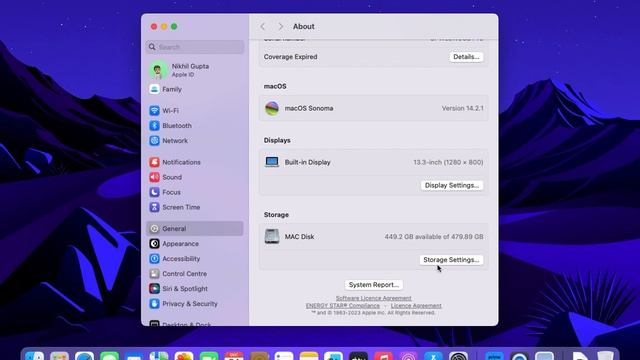Viewport: 640px width, 360px height.
Task: Open Safari from the Dock
Action: tap(84, 356)
